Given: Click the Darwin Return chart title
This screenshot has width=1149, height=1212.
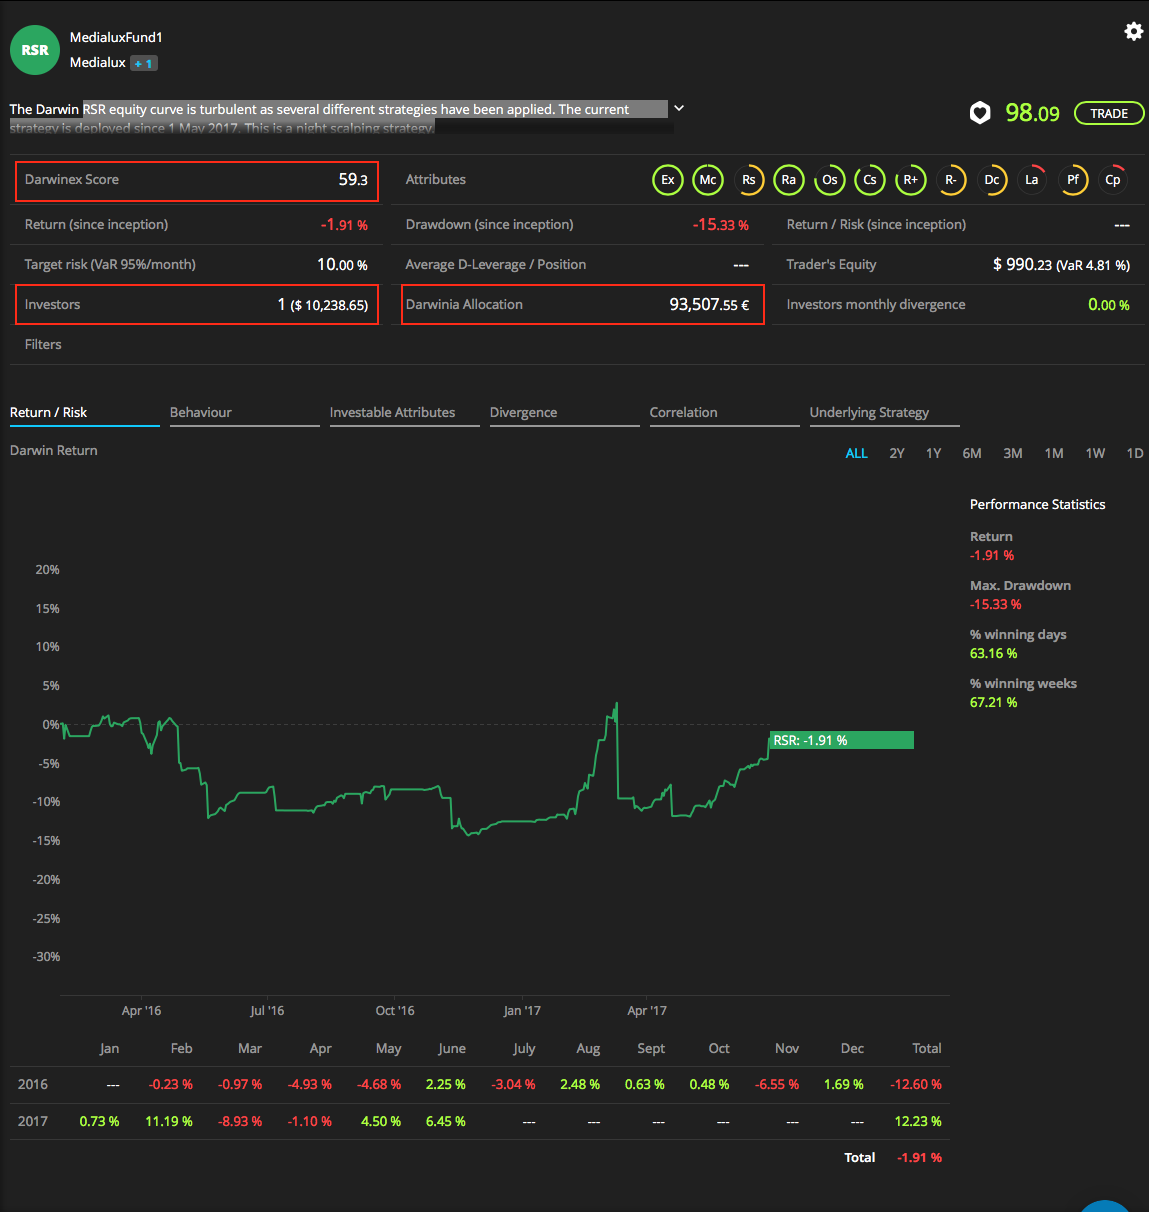Looking at the screenshot, I should tap(54, 450).
